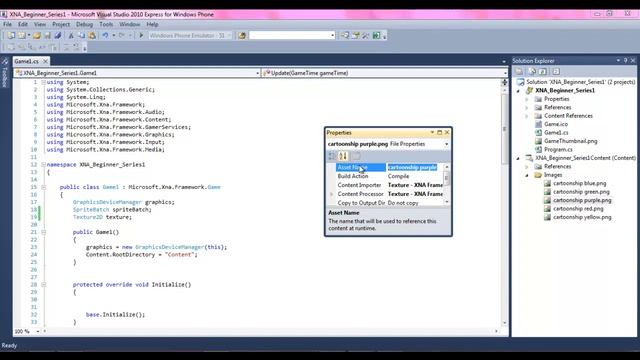The image size is (640, 360).
Task: Click the split editor handle above scrollbar
Action: [504, 82]
